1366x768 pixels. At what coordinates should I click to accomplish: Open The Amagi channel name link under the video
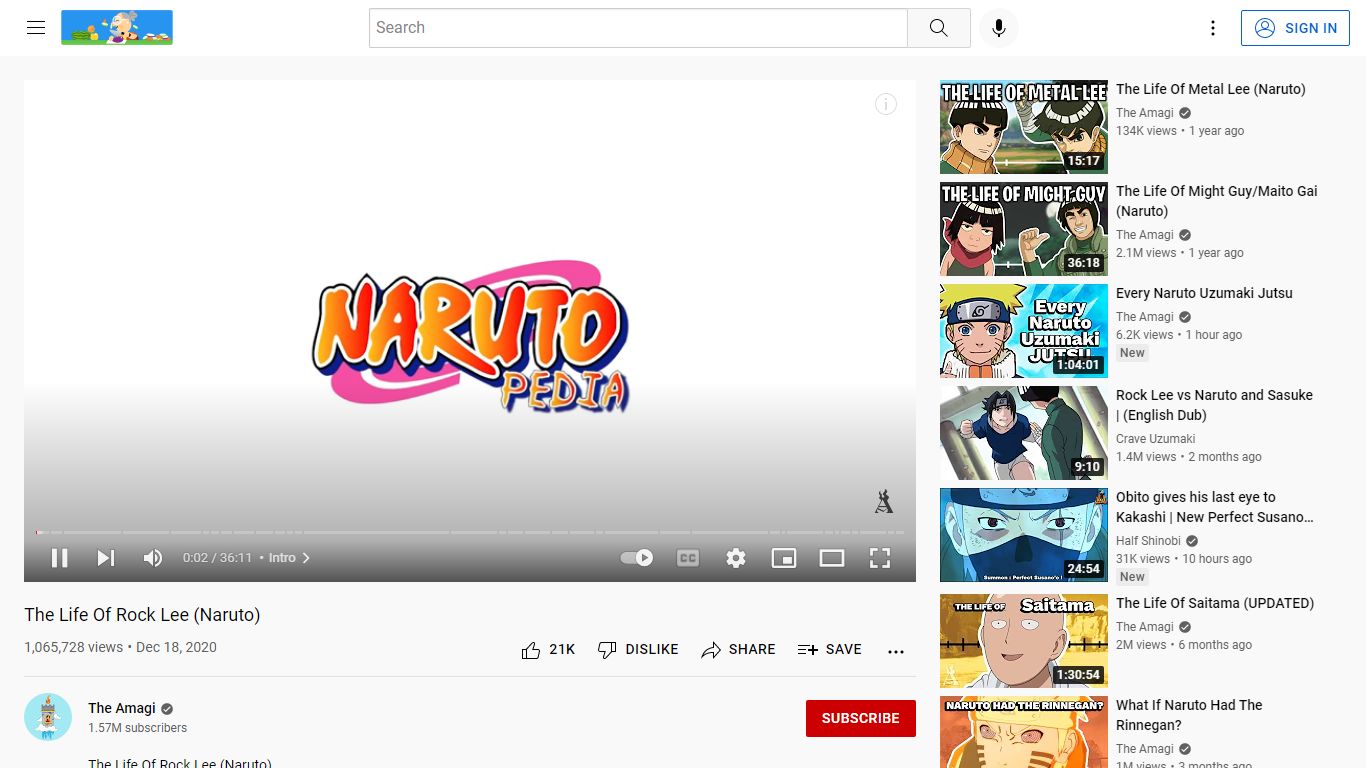click(x=122, y=708)
